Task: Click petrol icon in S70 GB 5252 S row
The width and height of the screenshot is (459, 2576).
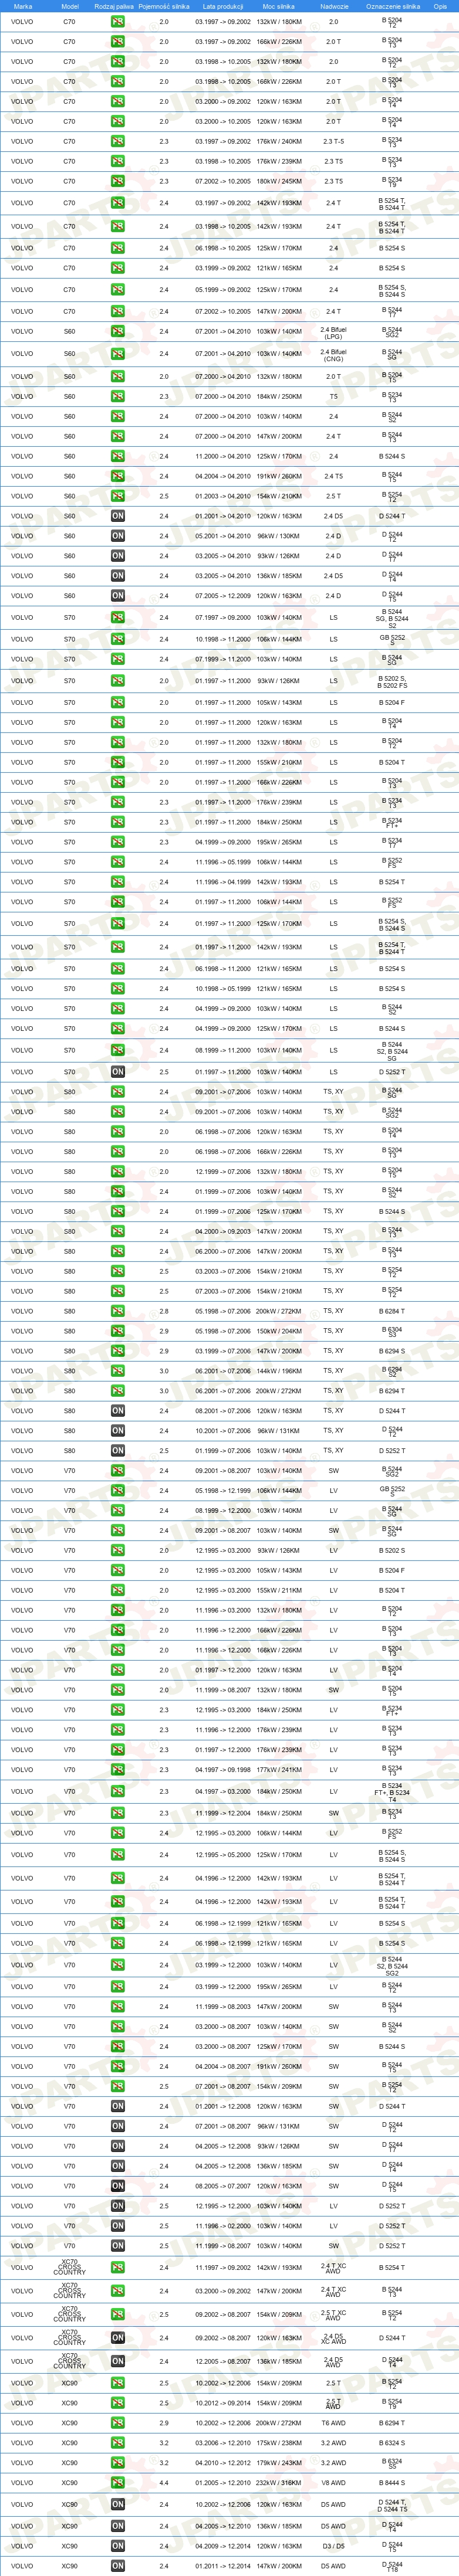Action: [117, 639]
